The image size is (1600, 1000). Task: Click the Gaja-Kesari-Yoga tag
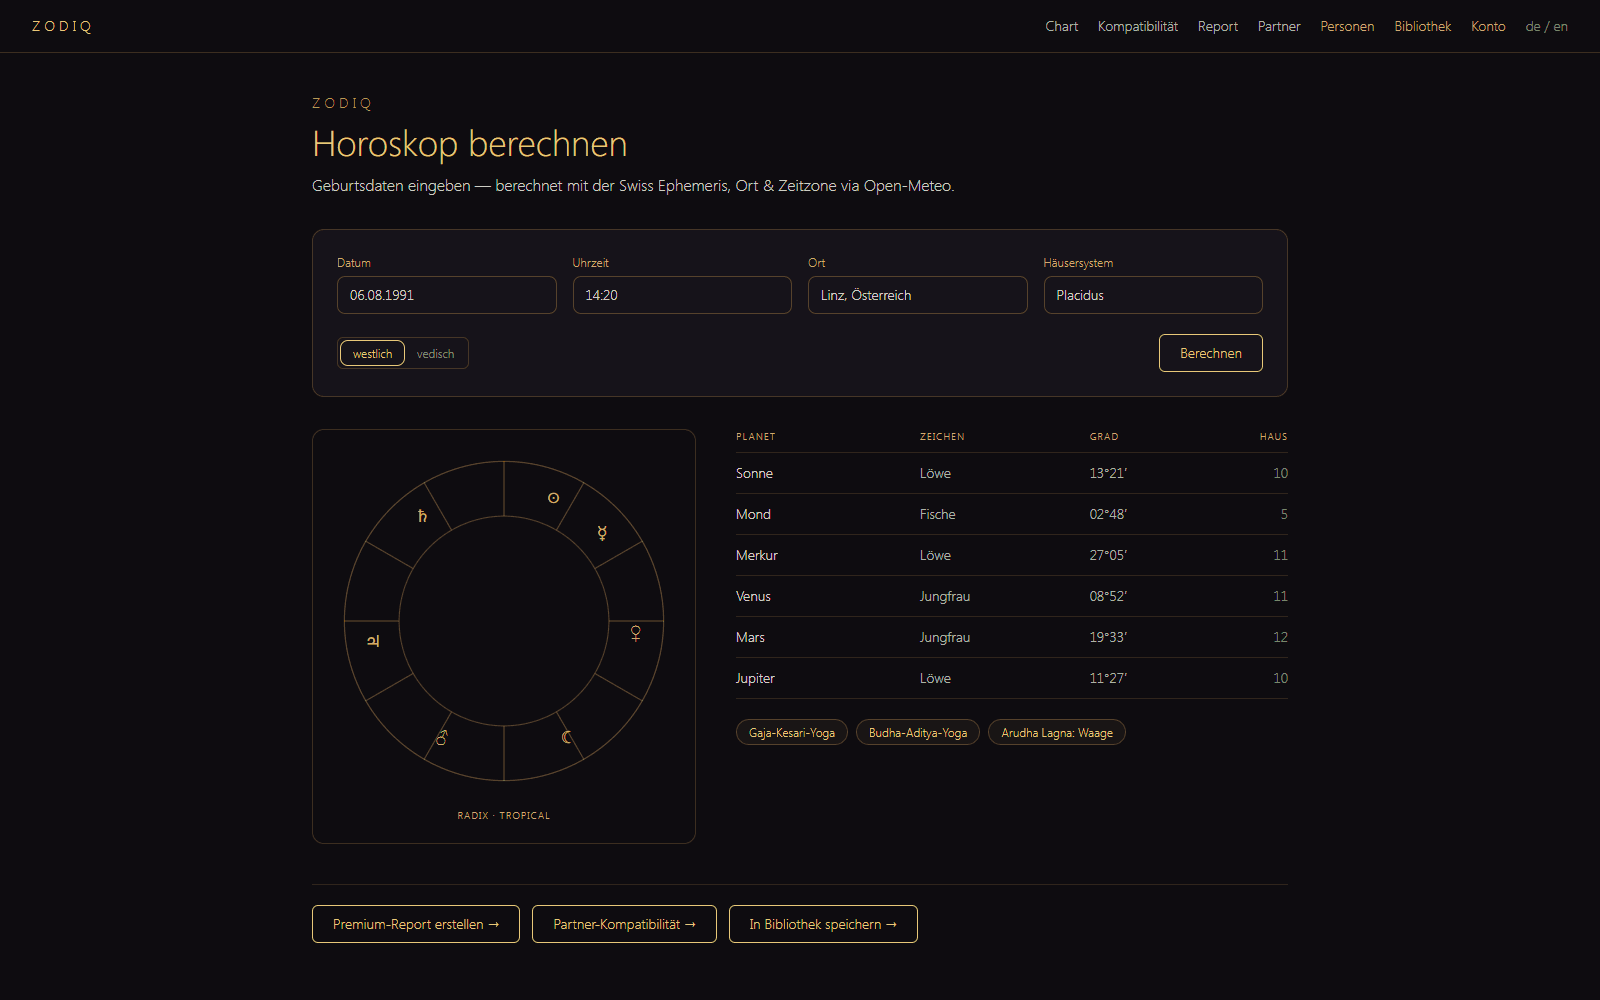coord(792,733)
